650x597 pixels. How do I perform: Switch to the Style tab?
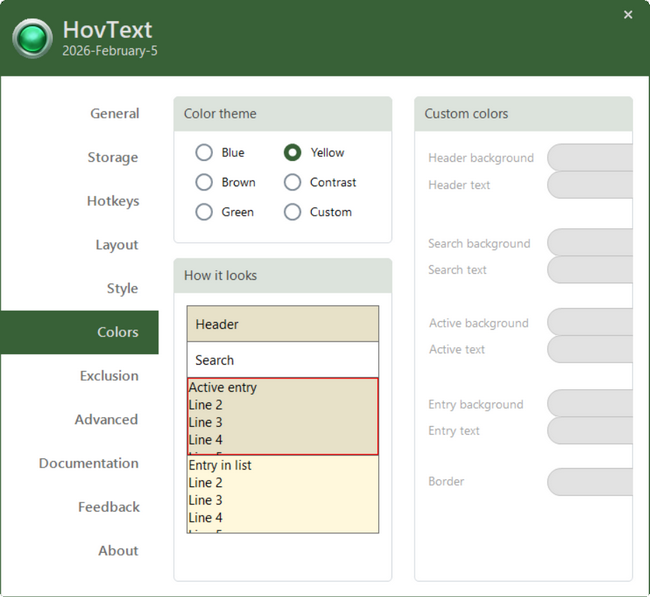[122, 289]
